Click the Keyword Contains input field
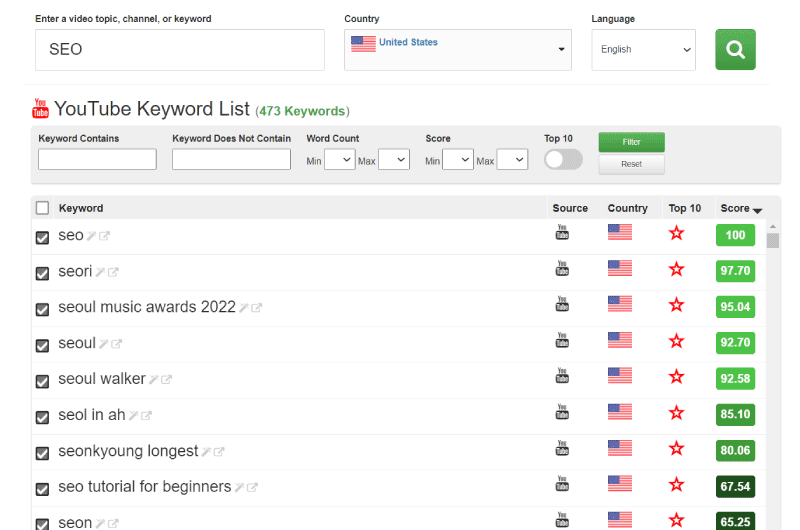Screen dimensions: 800x530 coord(97,159)
